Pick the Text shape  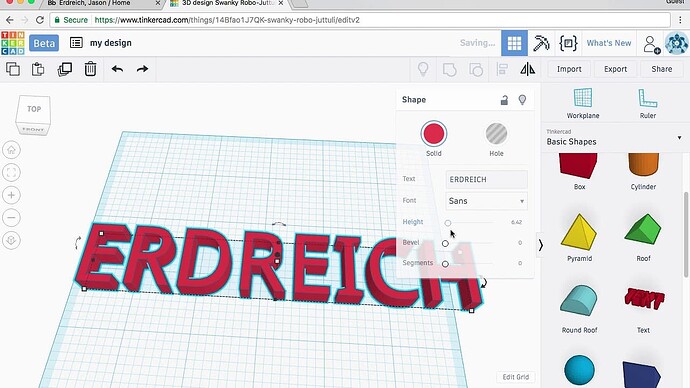point(643,309)
